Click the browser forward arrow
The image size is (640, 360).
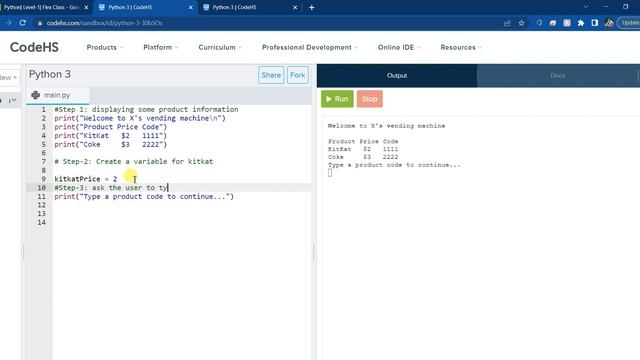tap(8, 23)
